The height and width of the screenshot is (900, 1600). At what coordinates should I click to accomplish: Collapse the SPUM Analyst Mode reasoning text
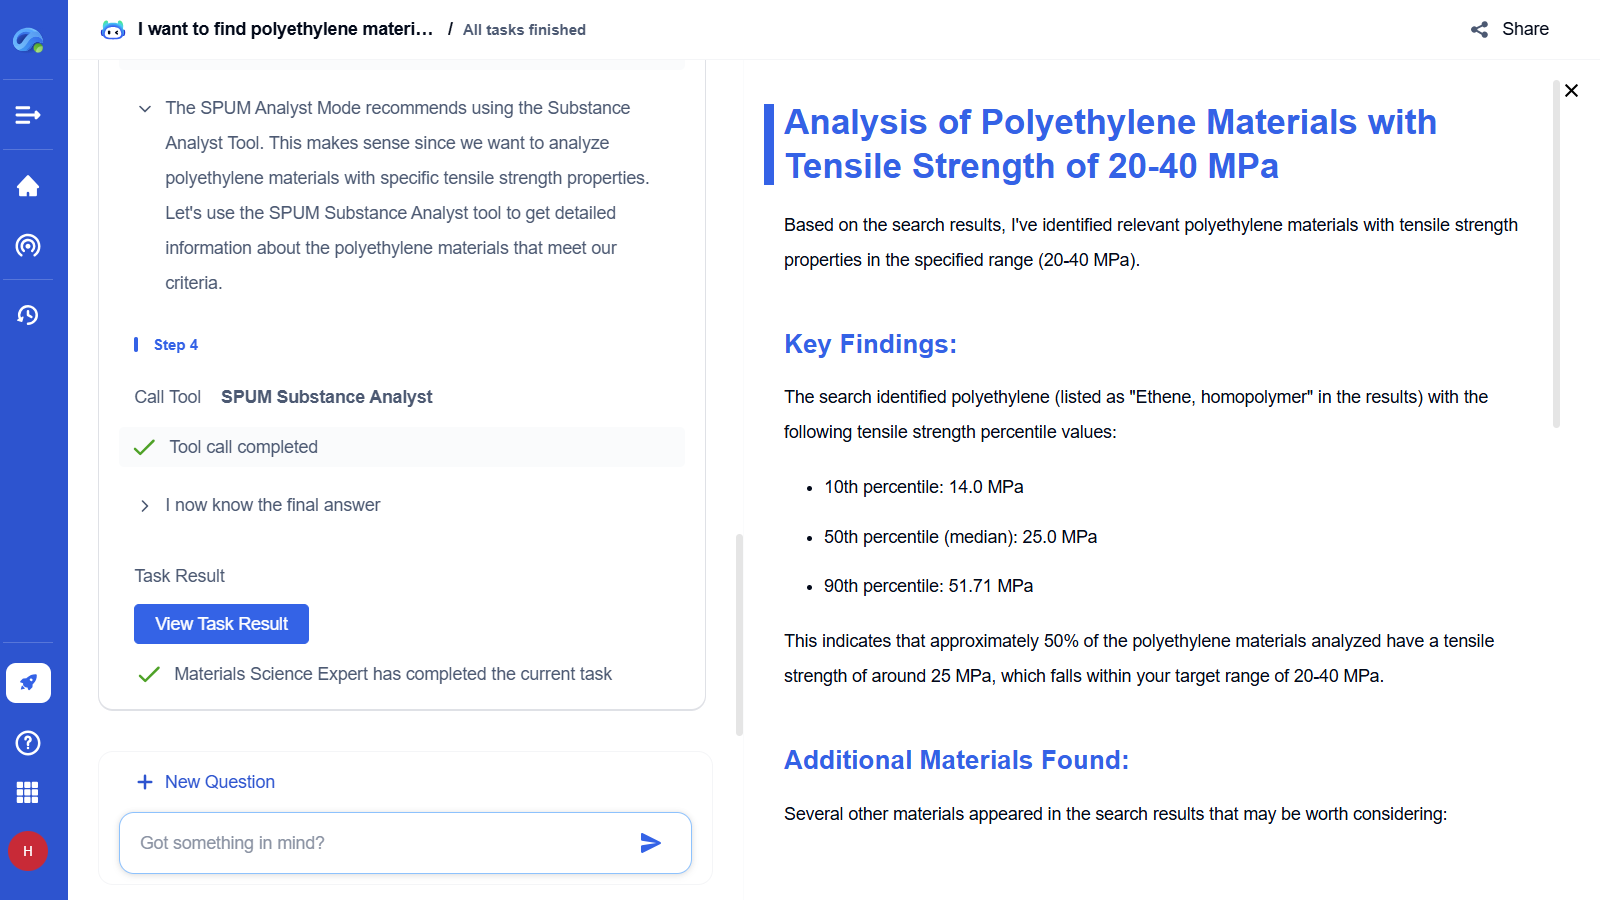(x=145, y=109)
